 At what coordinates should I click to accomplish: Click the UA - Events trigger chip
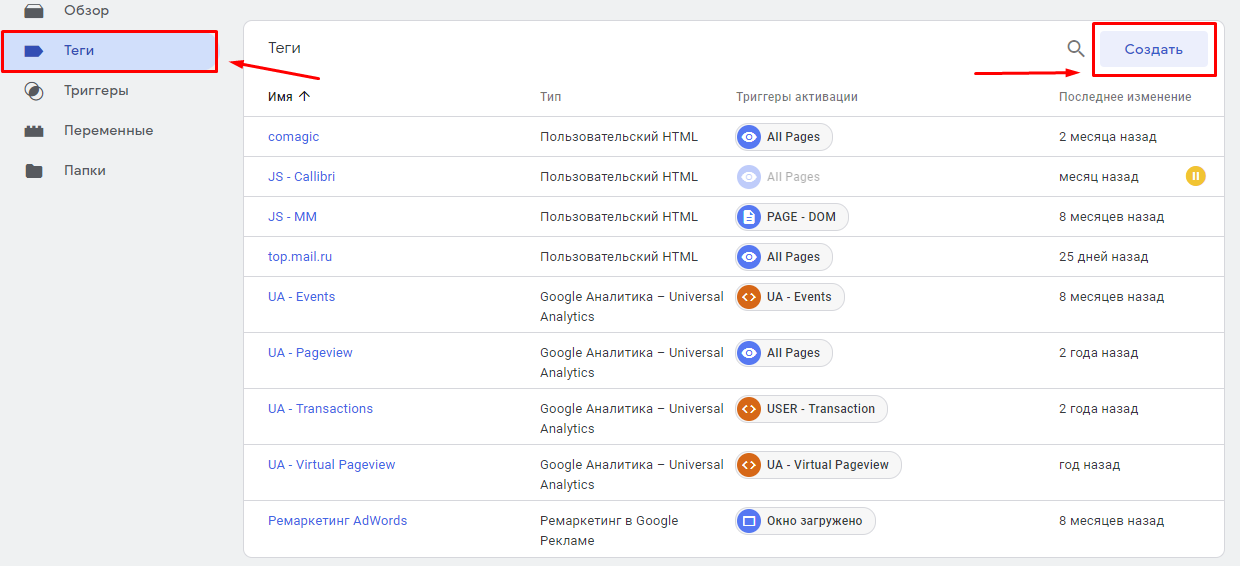790,297
